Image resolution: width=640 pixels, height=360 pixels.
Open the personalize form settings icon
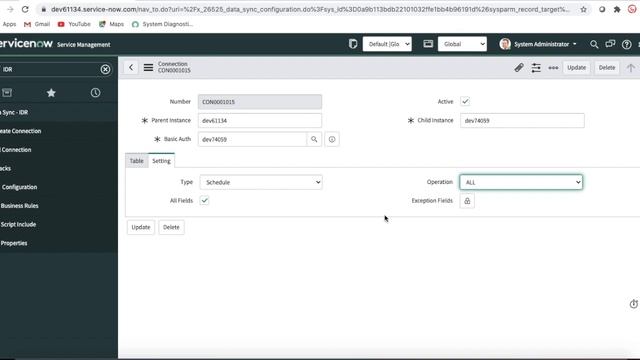(x=536, y=68)
